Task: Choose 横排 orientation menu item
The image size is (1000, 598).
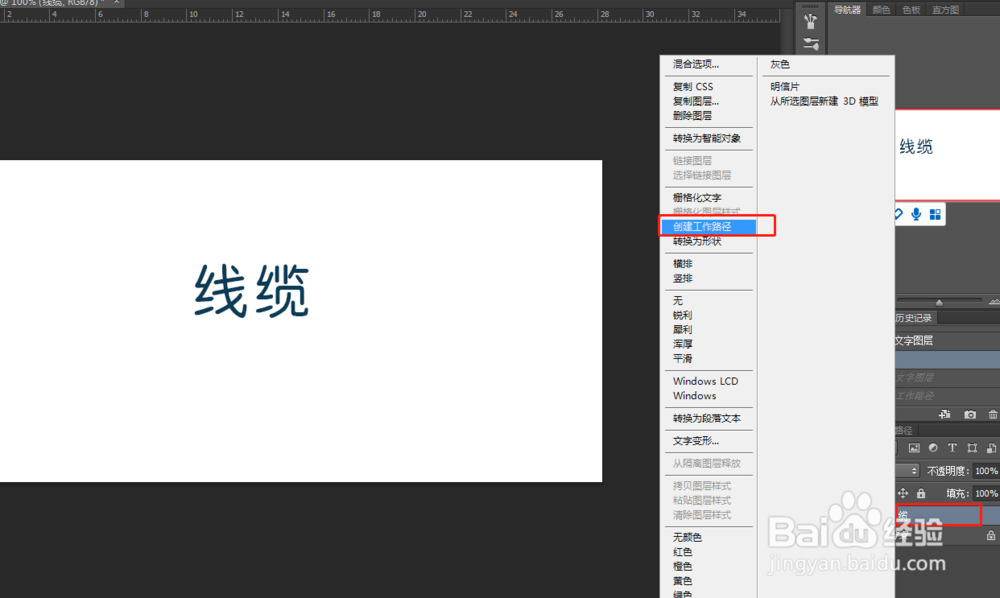Action: (x=683, y=264)
